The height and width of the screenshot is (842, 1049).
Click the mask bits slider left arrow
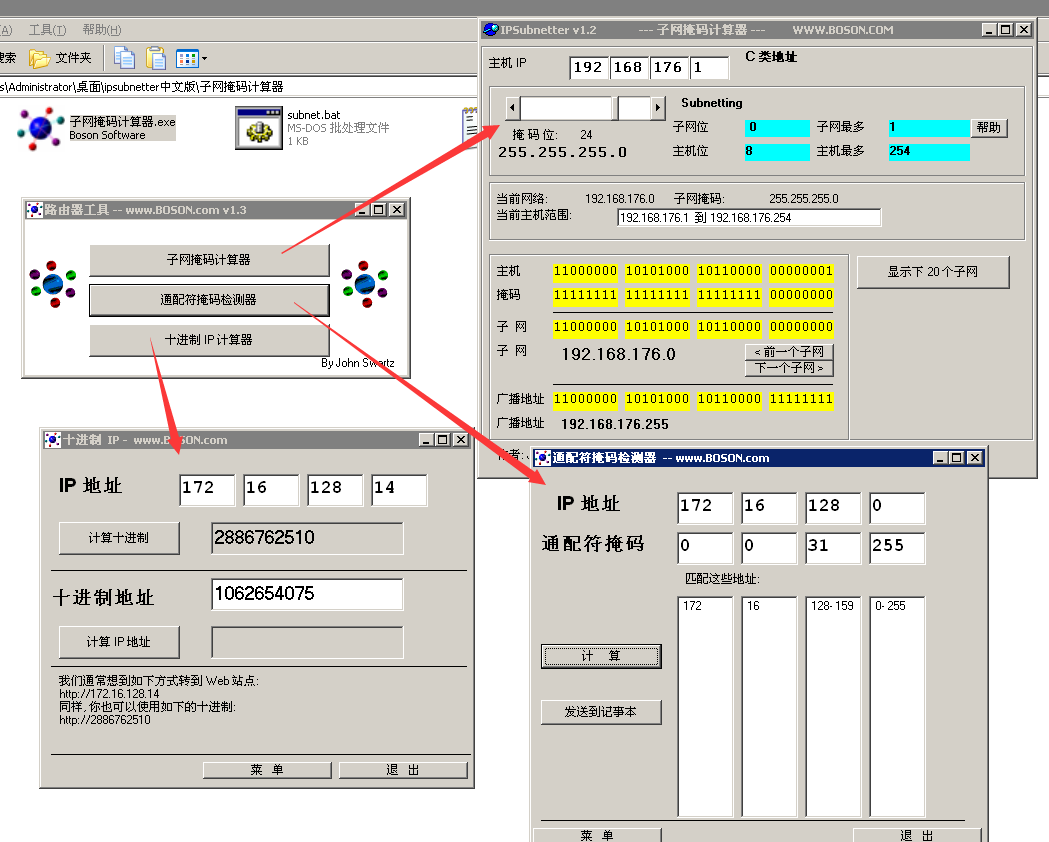pos(512,108)
